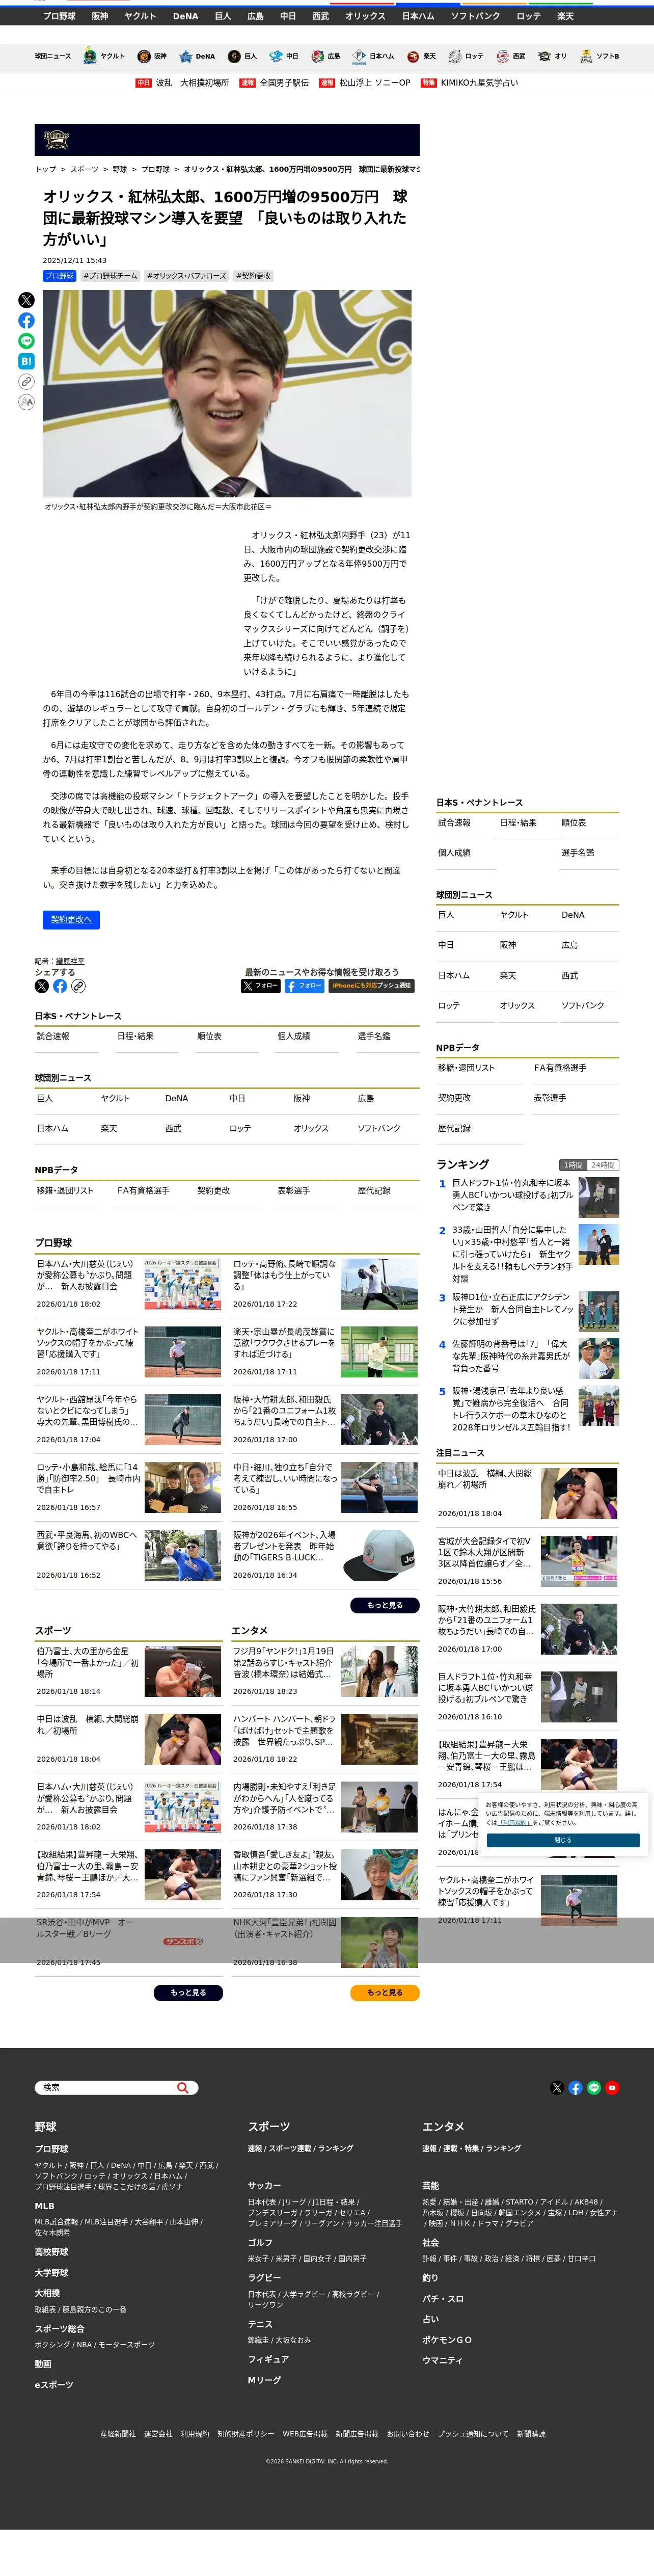
Task: Open article フジ月9「ヤンドク!」1月19日
Action: click(x=284, y=1663)
